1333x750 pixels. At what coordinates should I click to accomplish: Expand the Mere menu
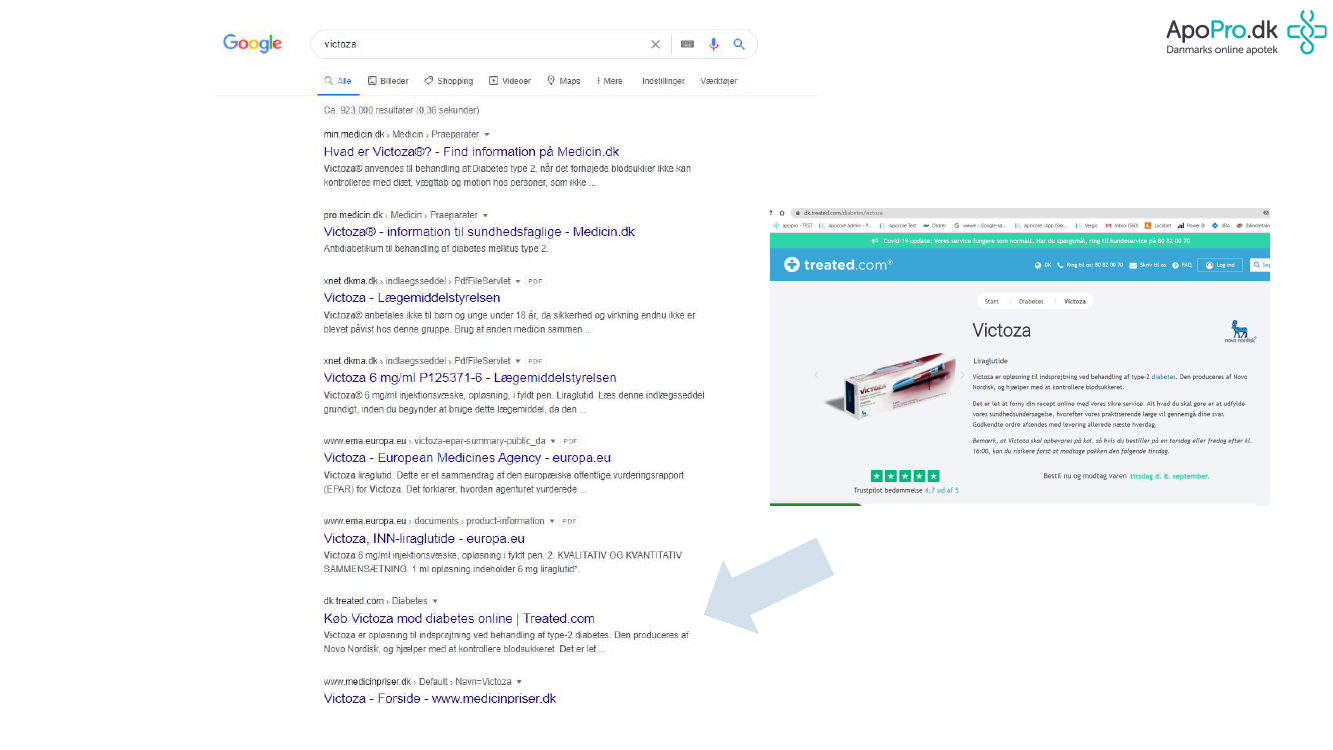point(609,81)
